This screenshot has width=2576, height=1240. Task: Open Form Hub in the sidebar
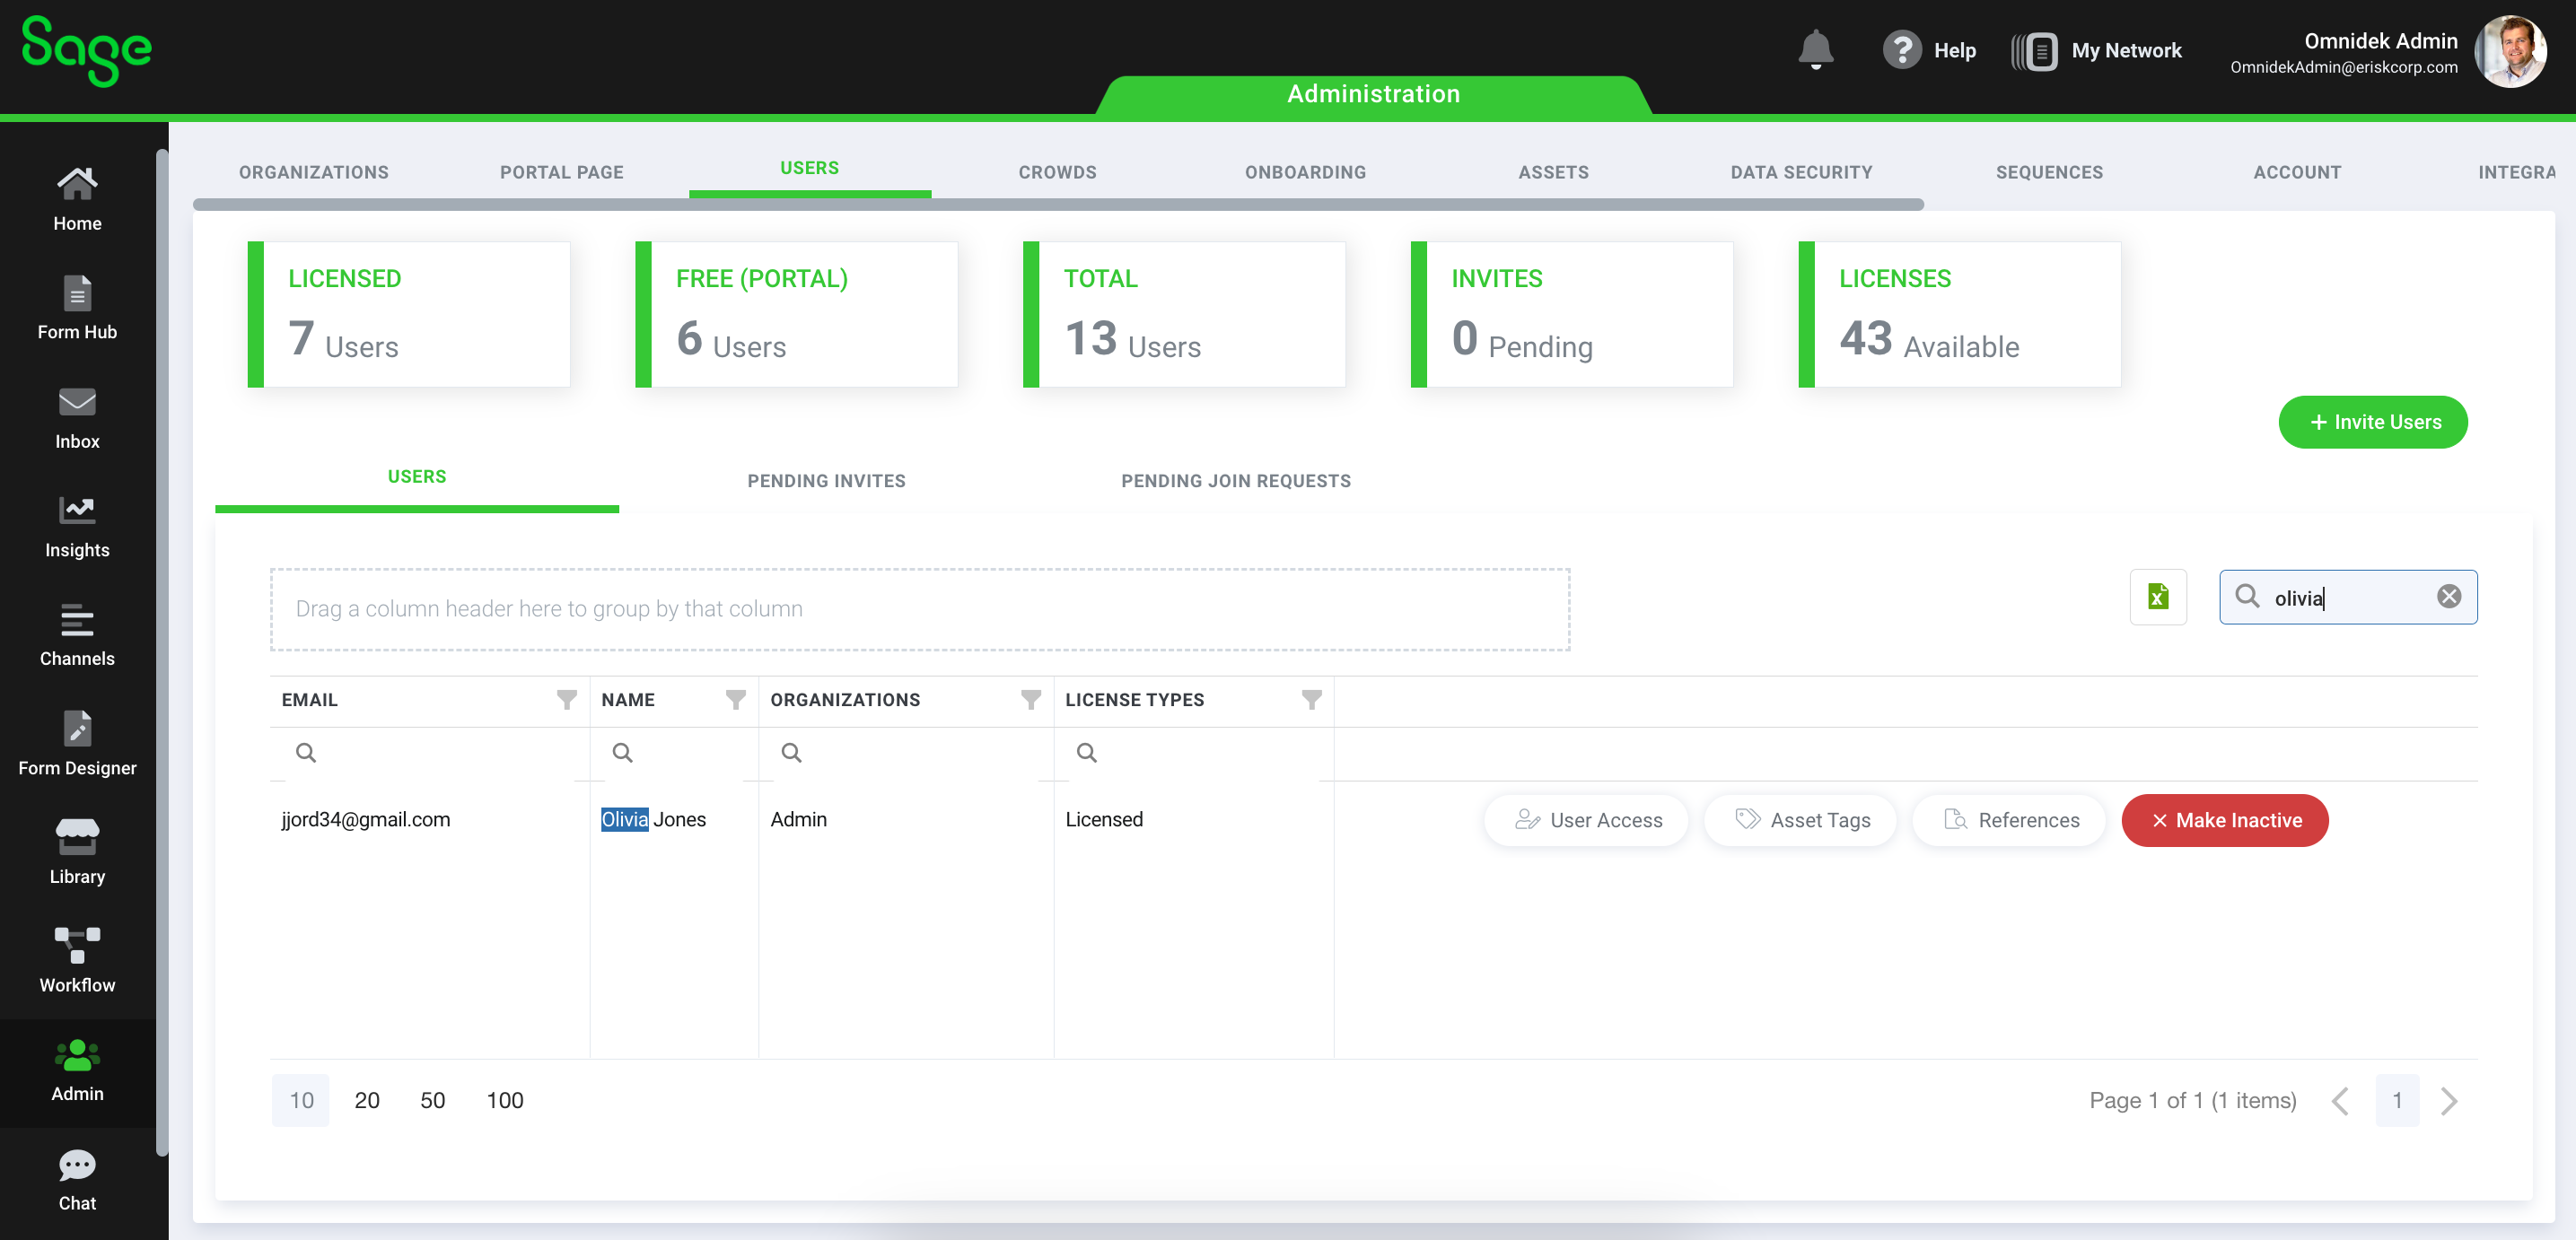(x=77, y=308)
